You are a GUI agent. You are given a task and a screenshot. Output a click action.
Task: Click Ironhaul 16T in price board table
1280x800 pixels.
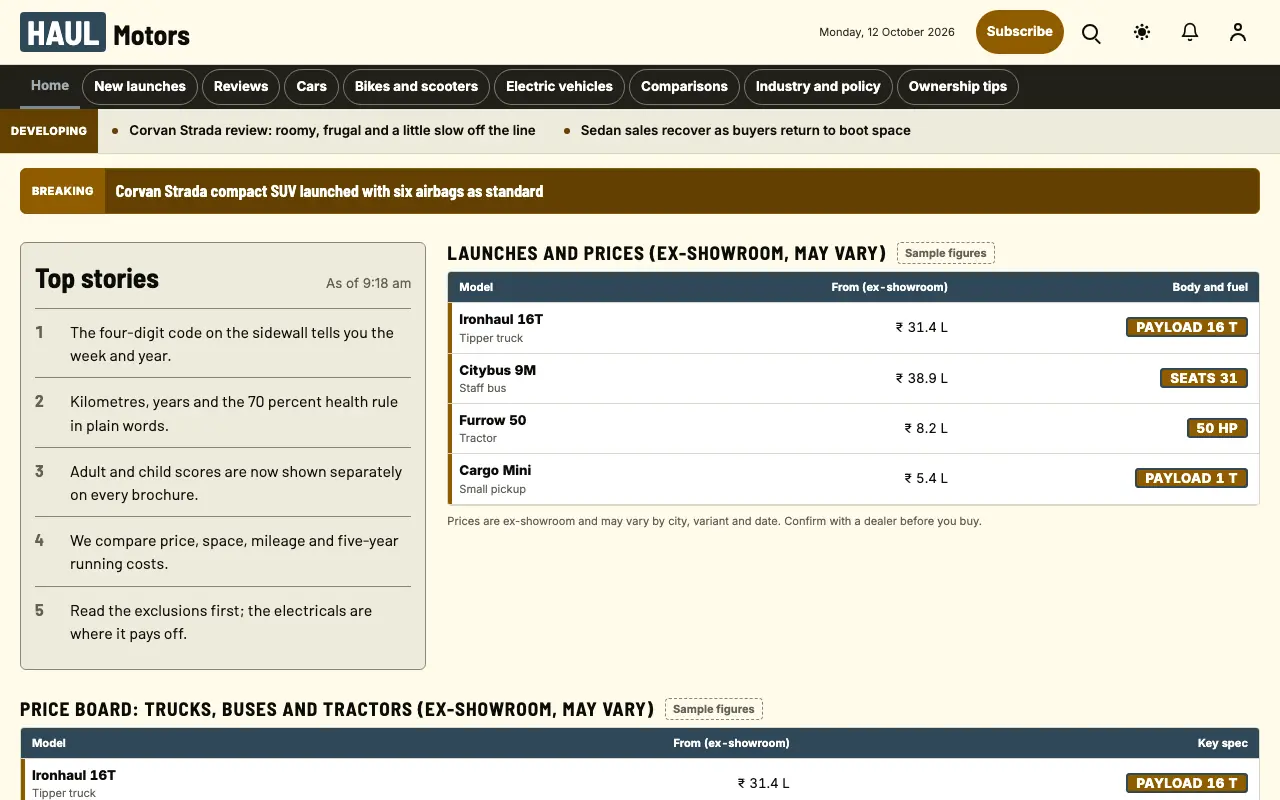[x=74, y=775]
